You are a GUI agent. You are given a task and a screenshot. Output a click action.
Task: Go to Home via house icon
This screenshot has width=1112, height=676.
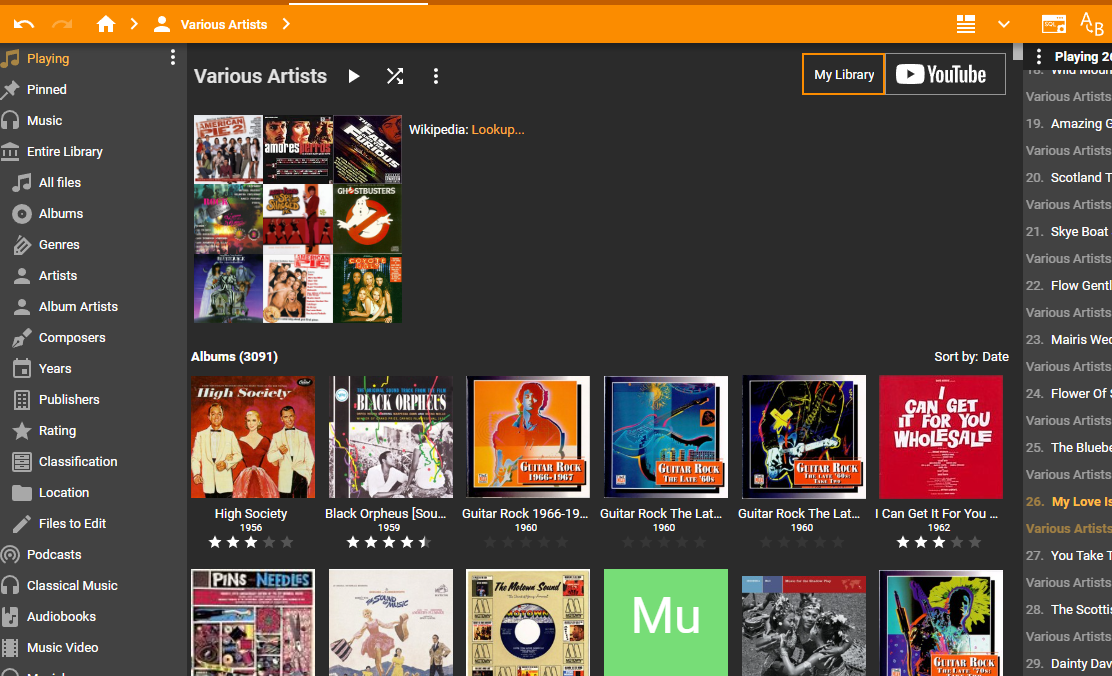[106, 24]
